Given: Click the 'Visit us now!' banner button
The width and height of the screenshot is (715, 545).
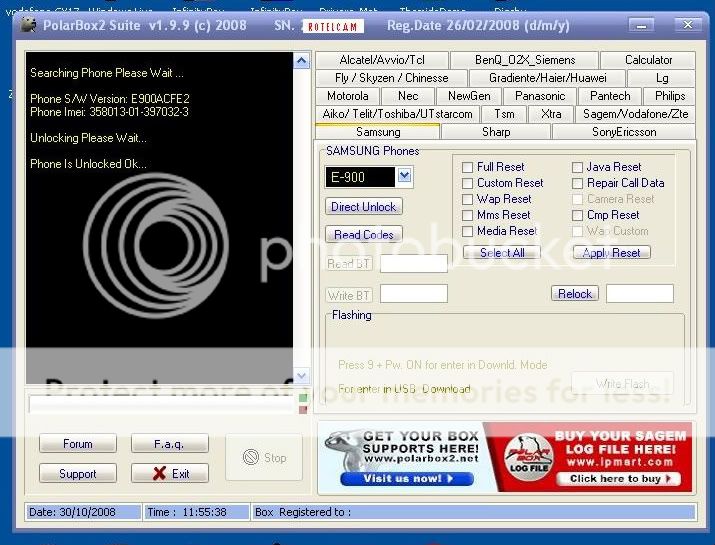Looking at the screenshot, I should pos(407,478).
